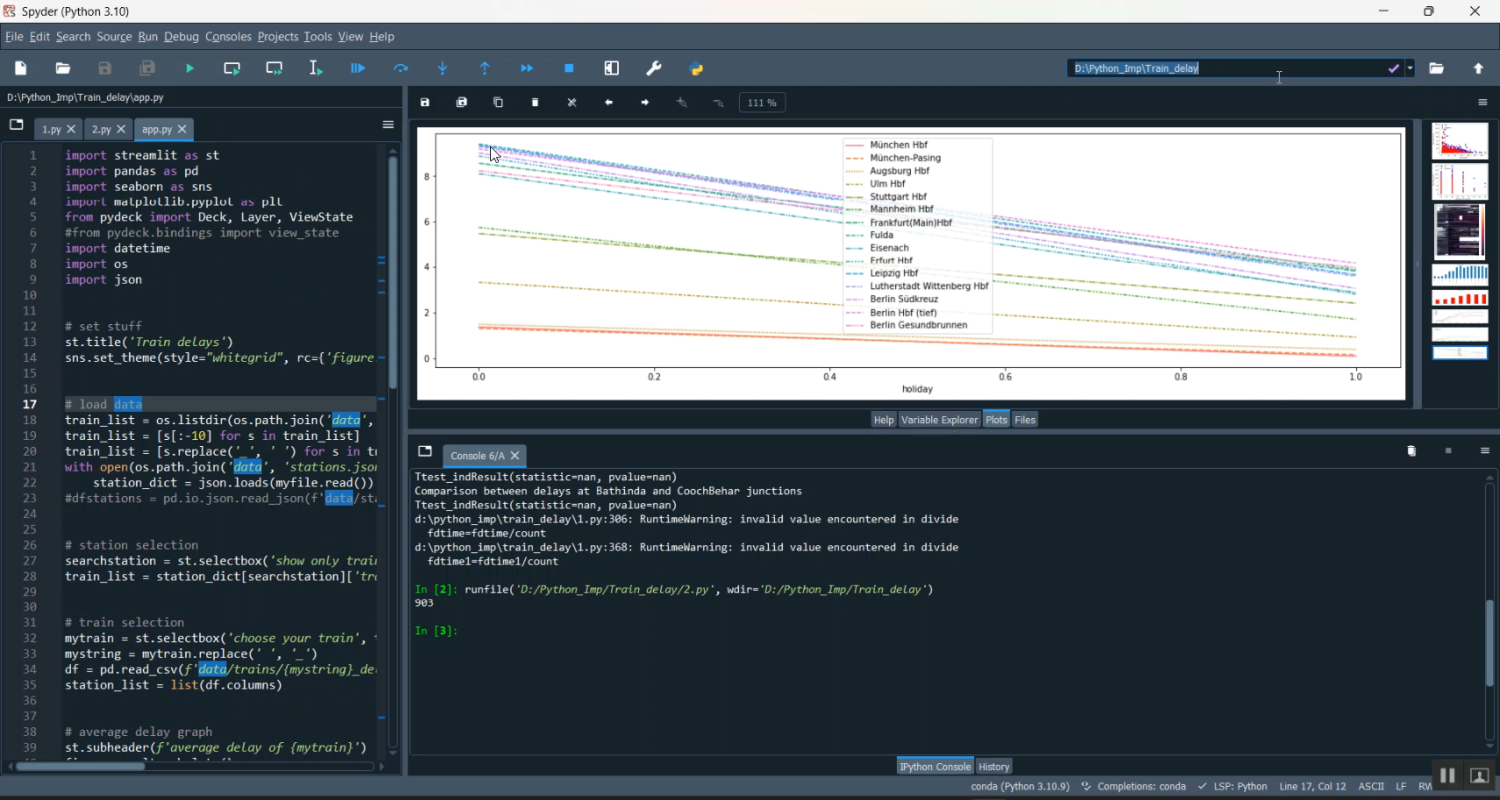Open the PYTHONPATH manager Python icon
The height and width of the screenshot is (800, 1500).
(x=697, y=68)
